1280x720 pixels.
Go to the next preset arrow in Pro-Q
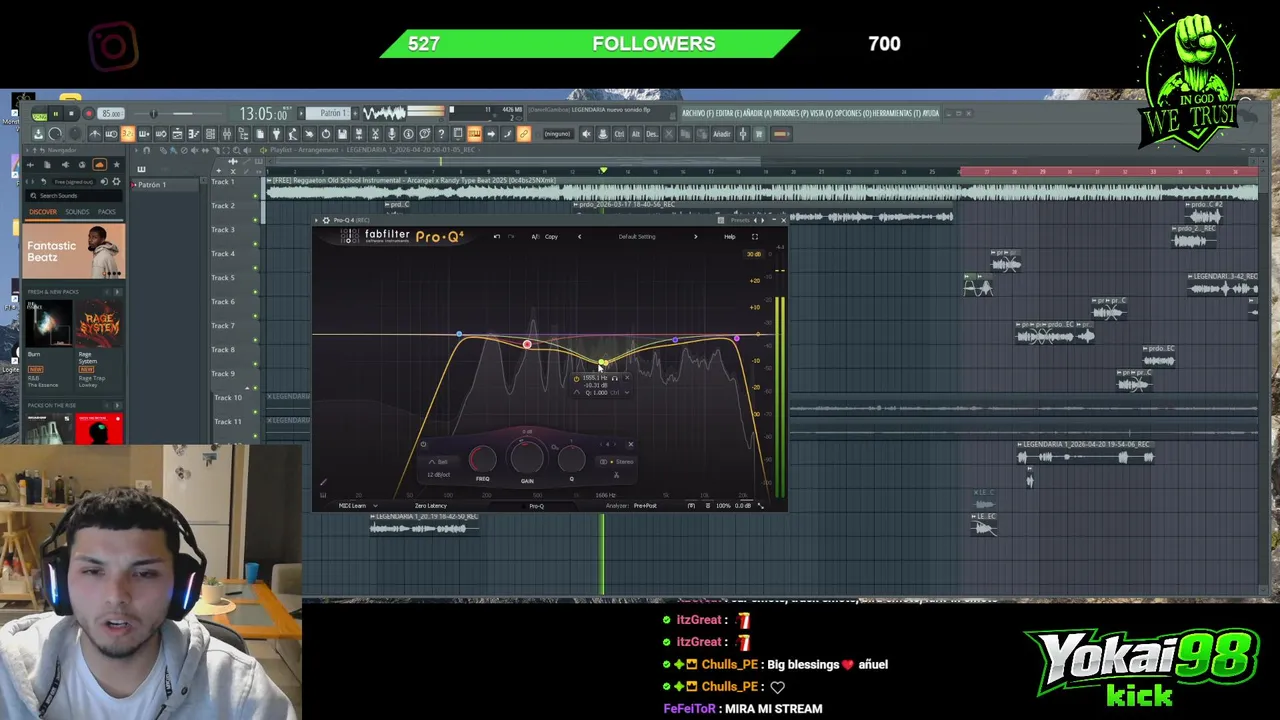pos(695,237)
